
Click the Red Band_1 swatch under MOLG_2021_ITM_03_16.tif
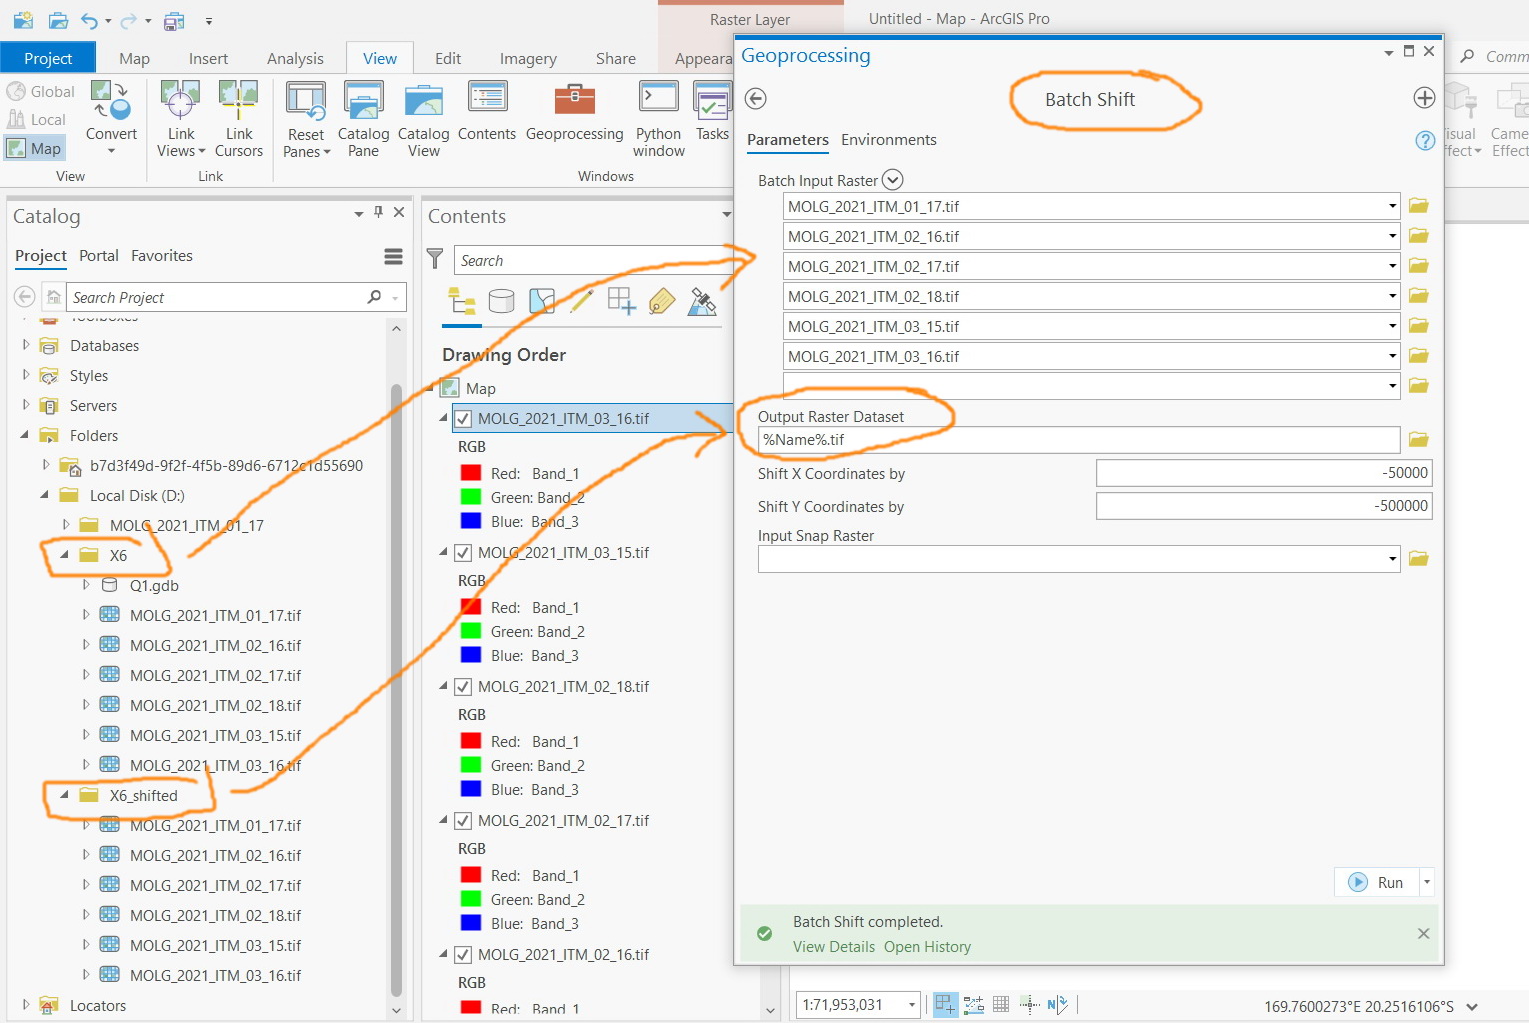[x=471, y=473]
